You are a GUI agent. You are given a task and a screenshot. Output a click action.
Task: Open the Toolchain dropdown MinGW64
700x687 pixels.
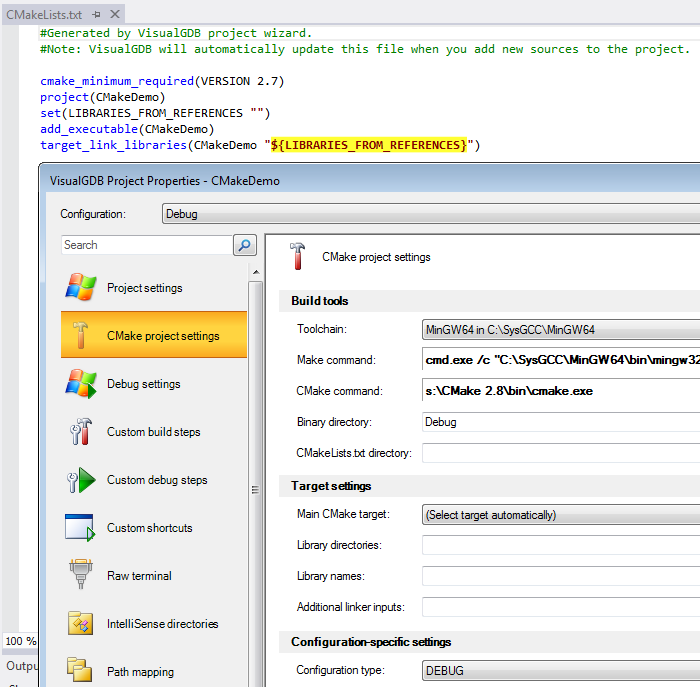561,329
